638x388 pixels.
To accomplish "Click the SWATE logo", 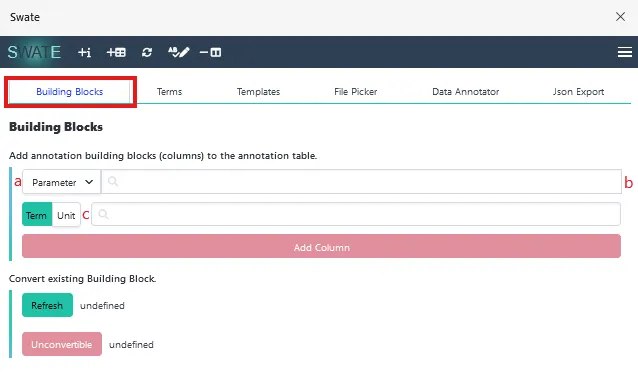I will (34, 52).
